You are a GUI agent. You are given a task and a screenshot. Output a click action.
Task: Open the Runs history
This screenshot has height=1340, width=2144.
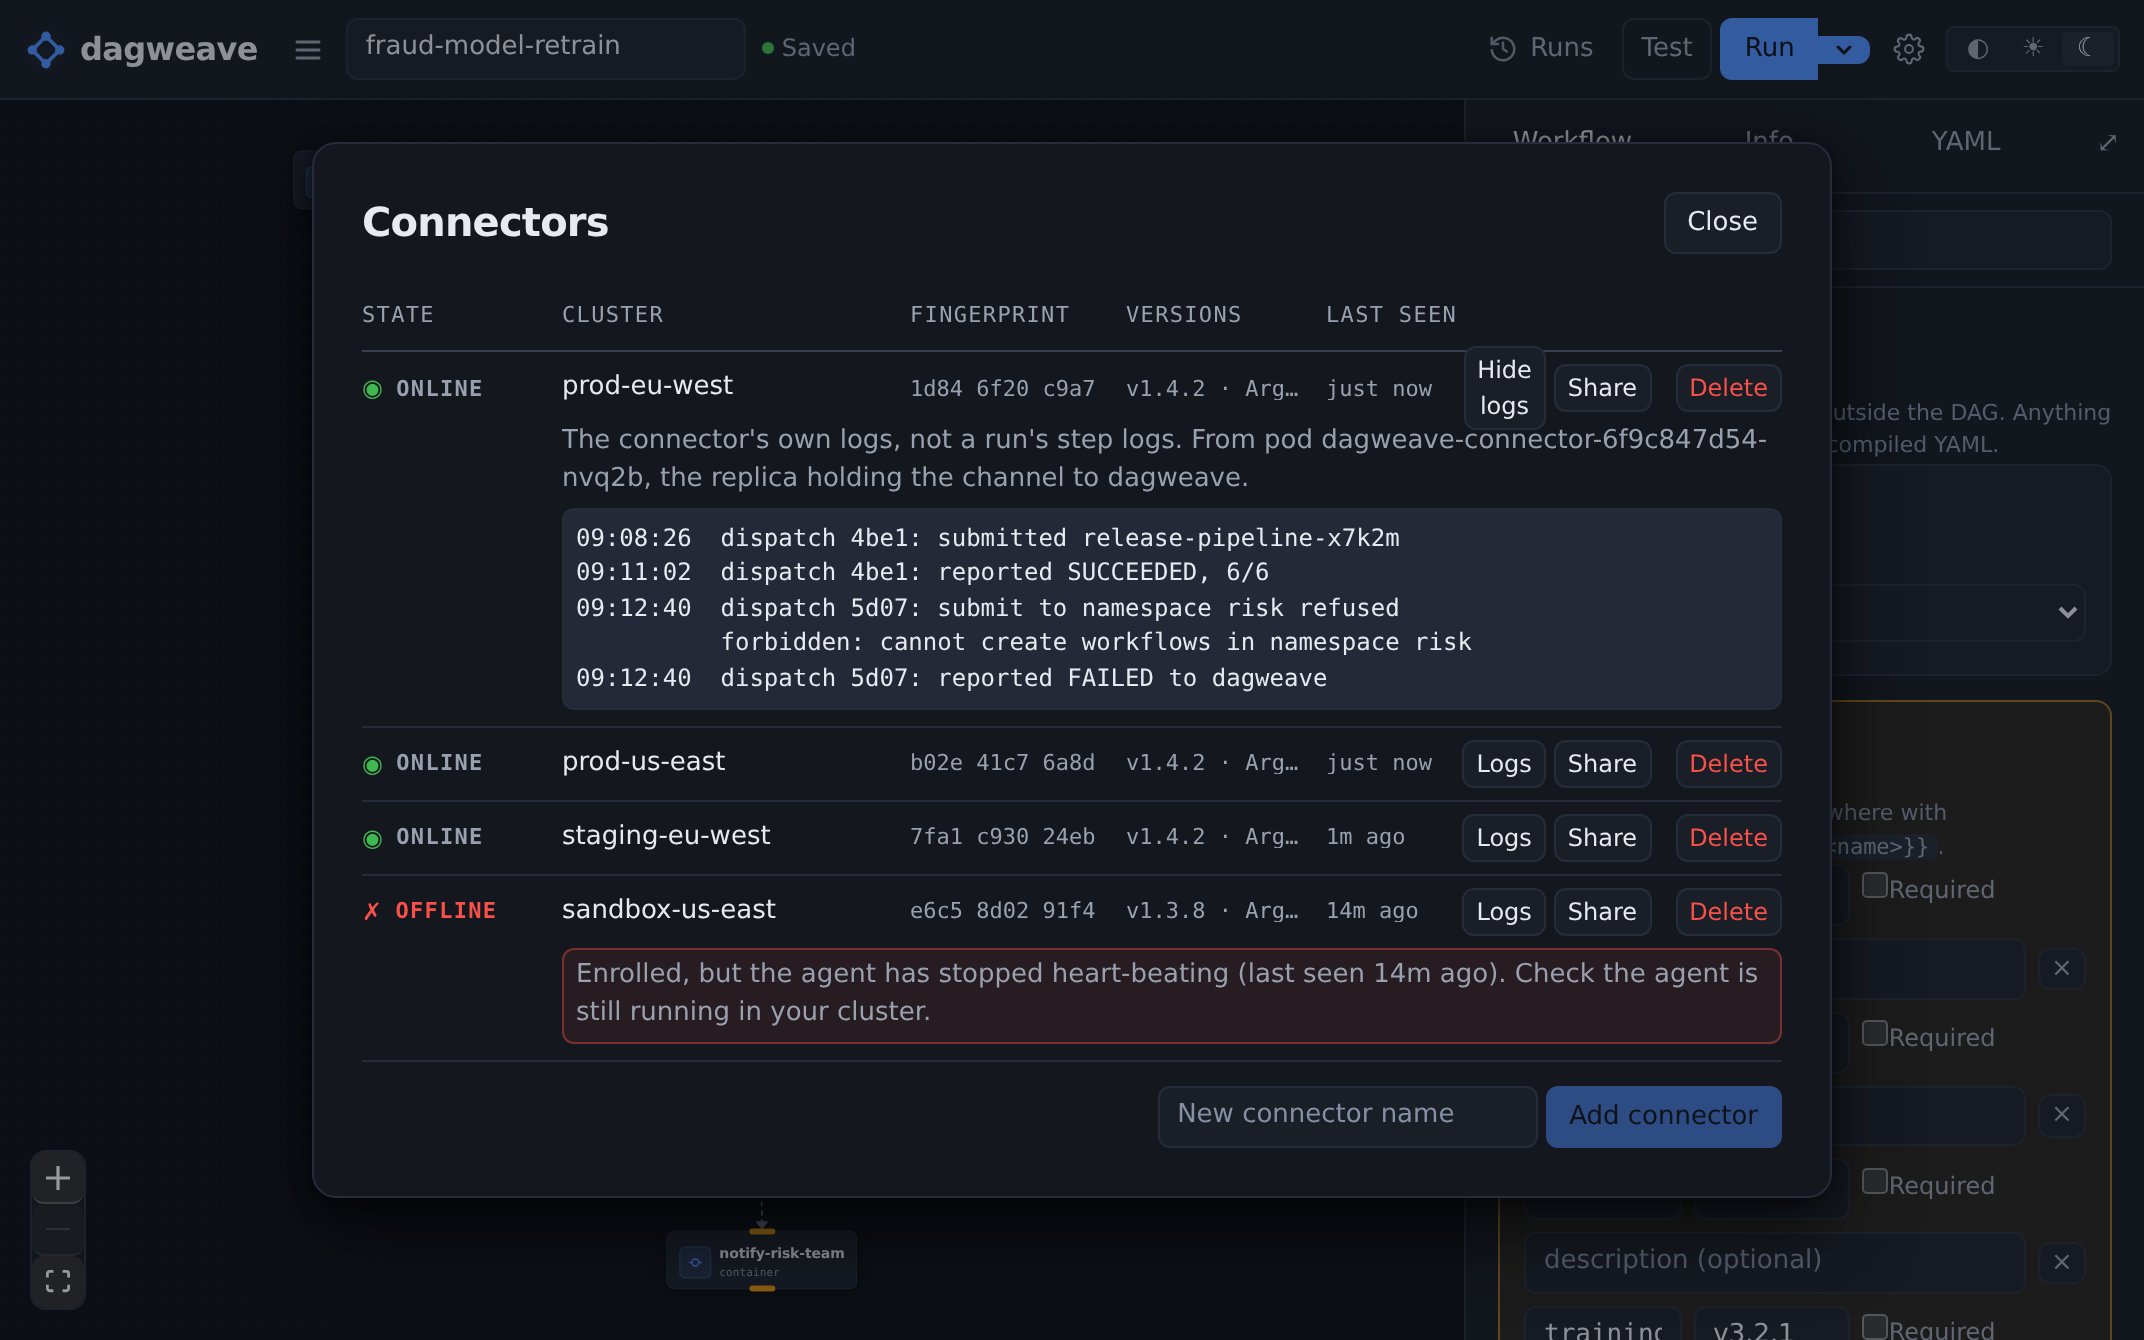(1541, 48)
